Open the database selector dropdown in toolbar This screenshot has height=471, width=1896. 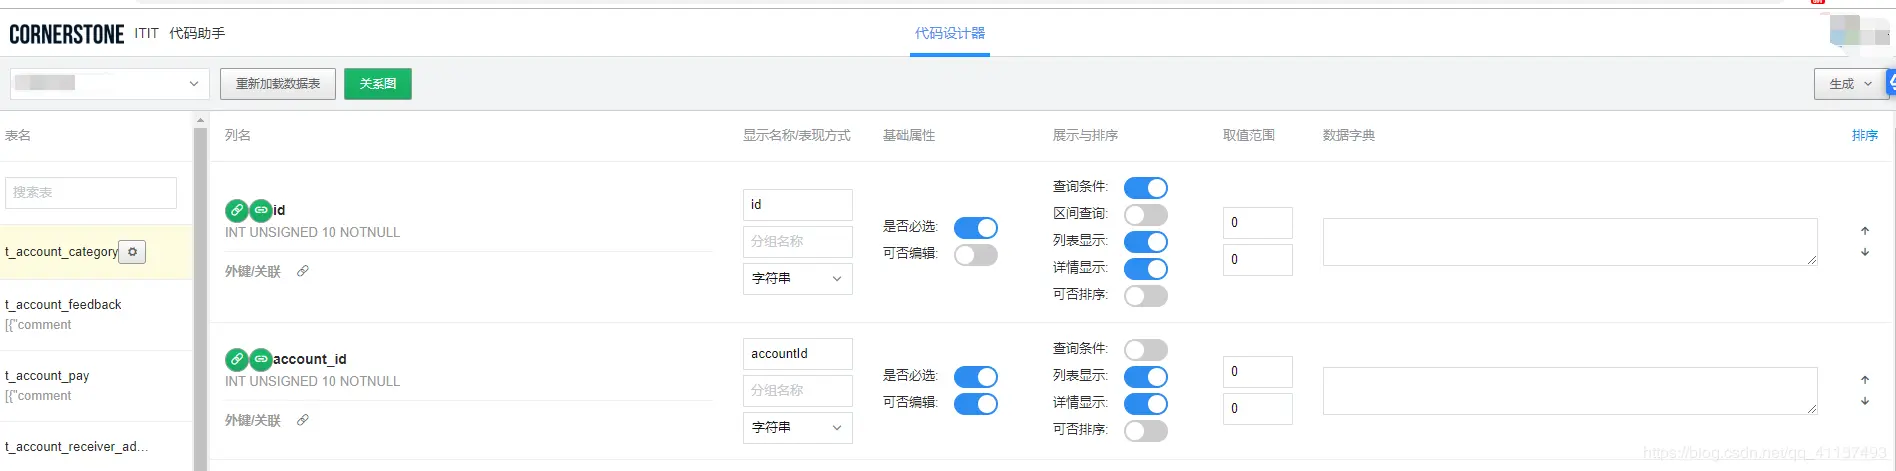109,84
